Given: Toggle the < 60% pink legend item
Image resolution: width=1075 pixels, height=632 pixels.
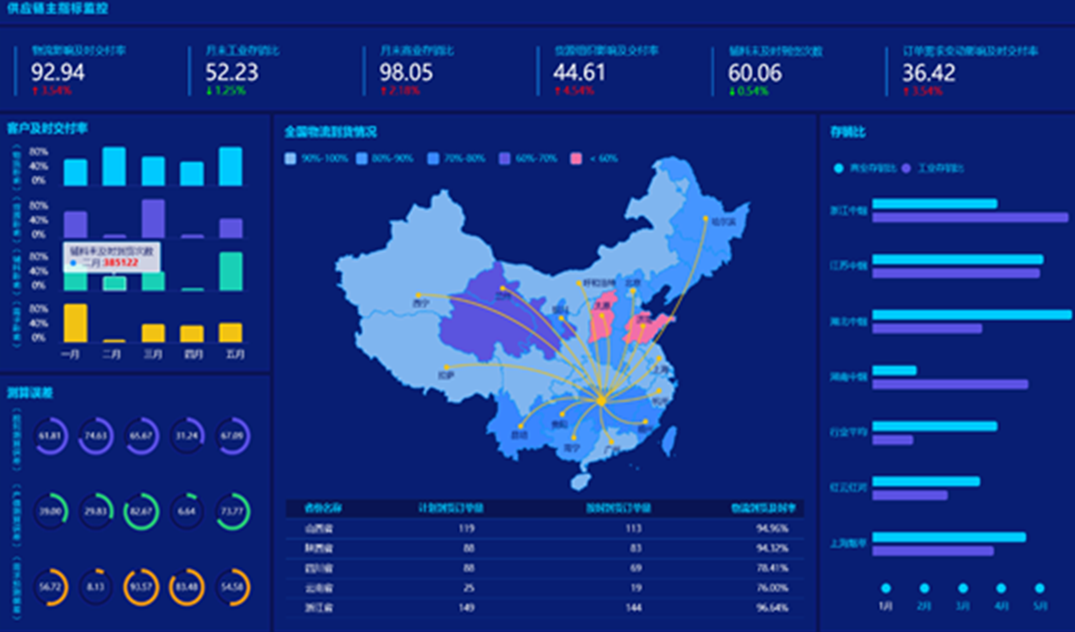Looking at the screenshot, I should tap(594, 158).
